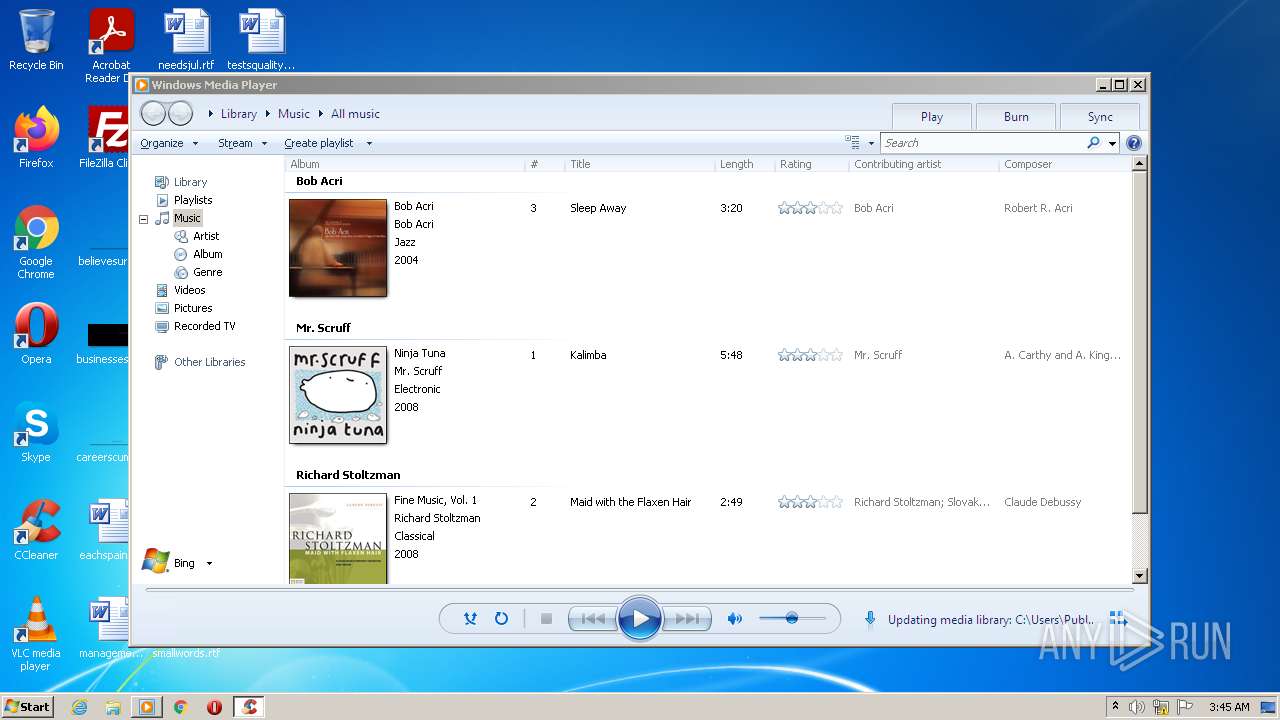Open Google Chrome from the taskbar

click(x=180, y=707)
